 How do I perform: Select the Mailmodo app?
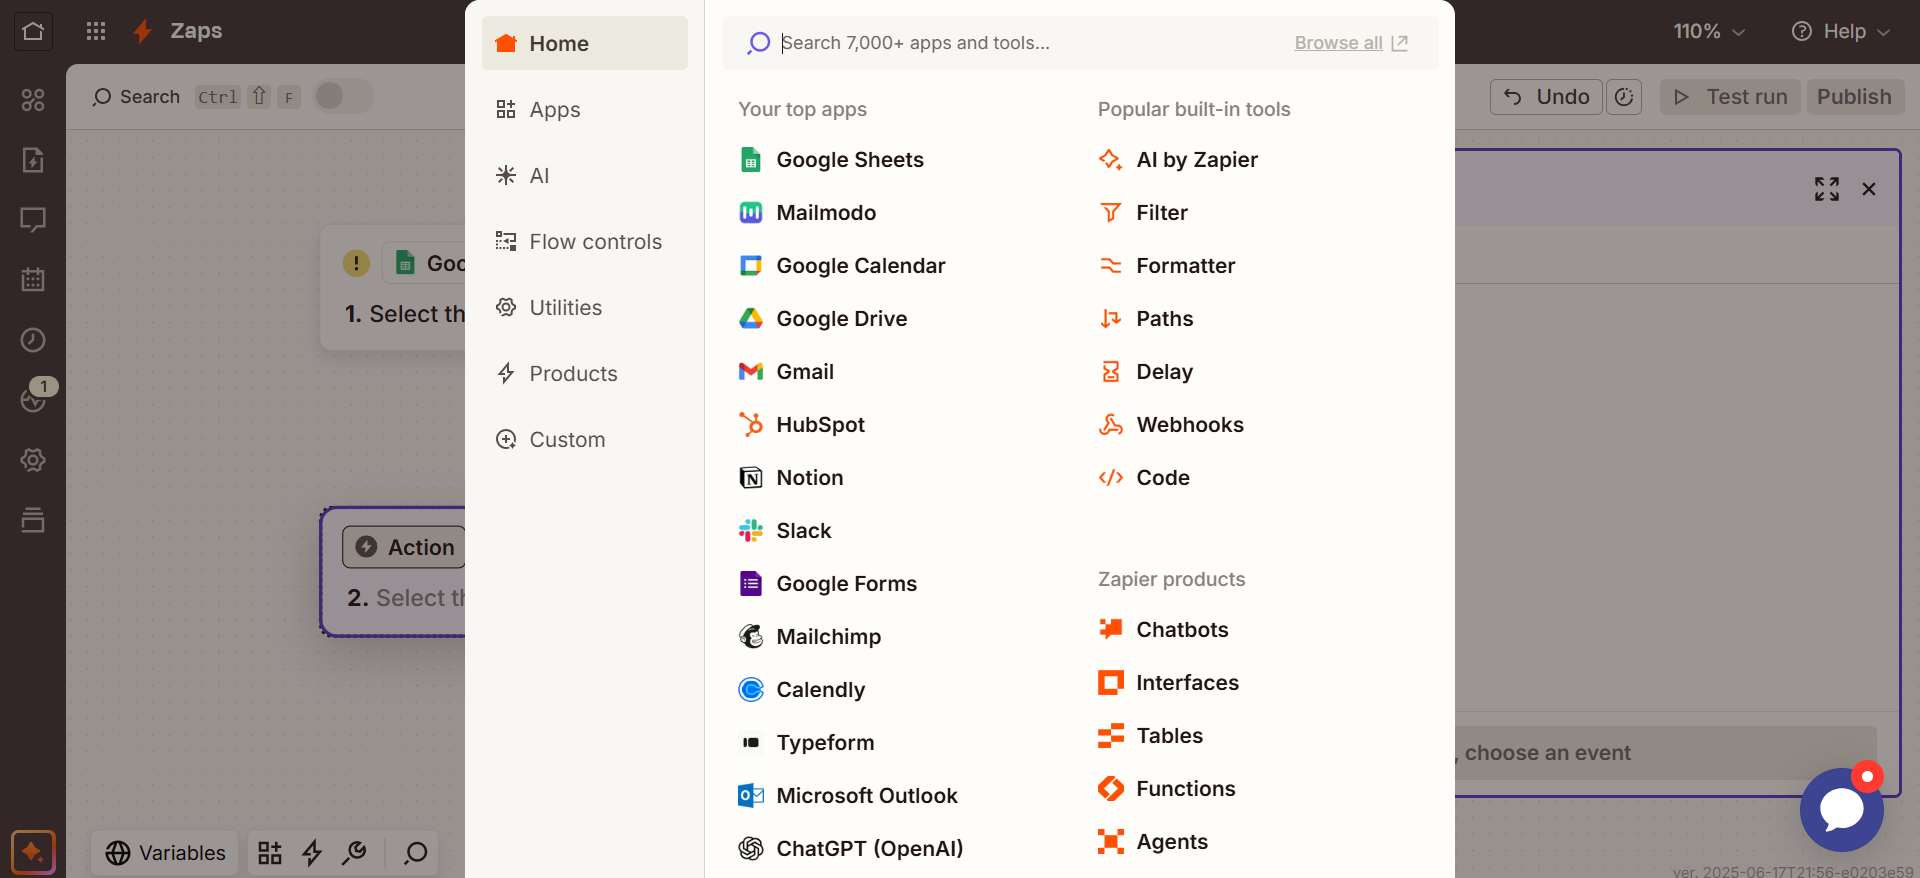pos(807,213)
